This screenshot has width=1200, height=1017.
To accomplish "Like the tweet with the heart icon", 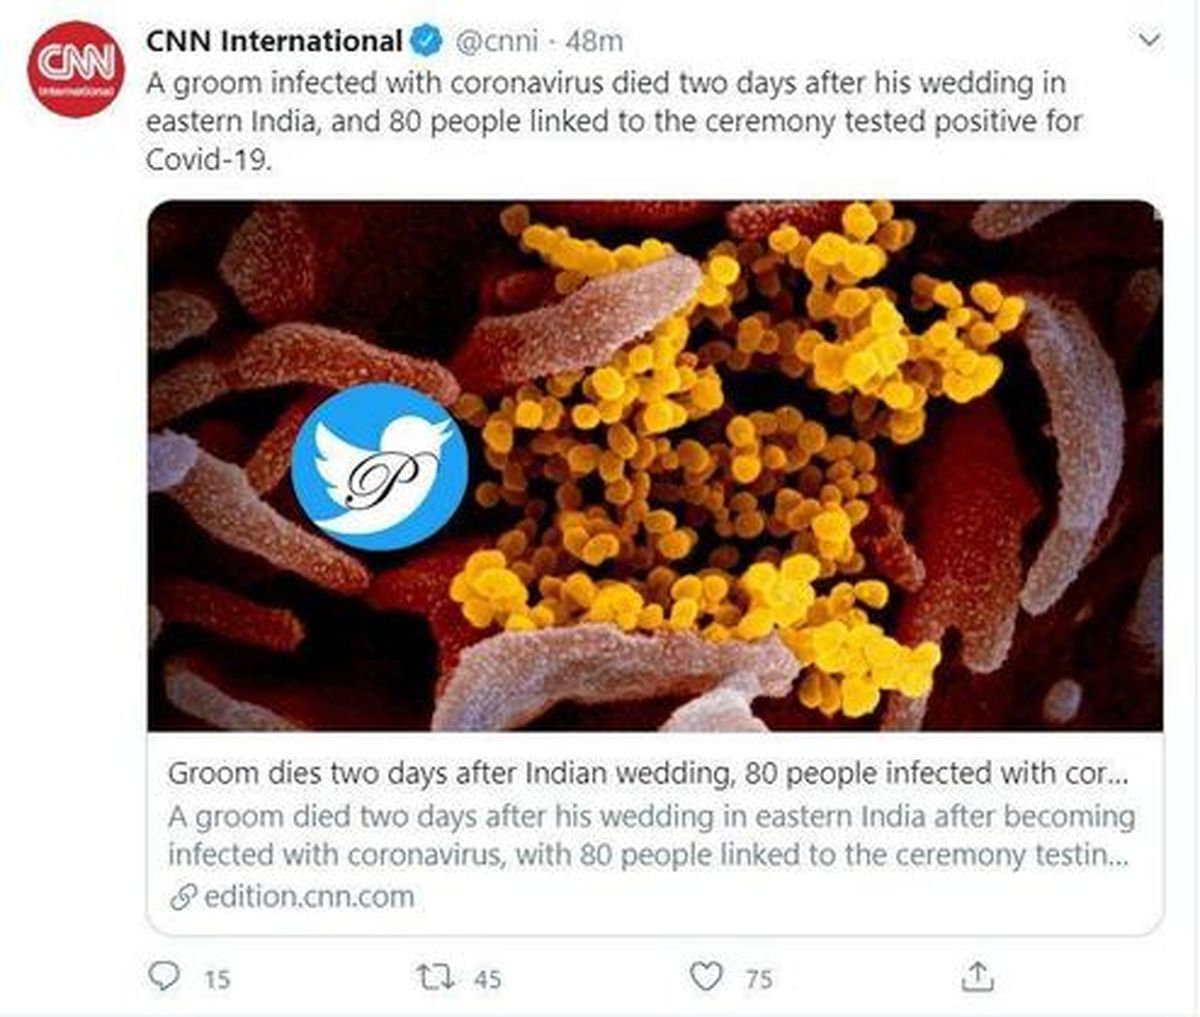I will pyautogui.click(x=706, y=975).
